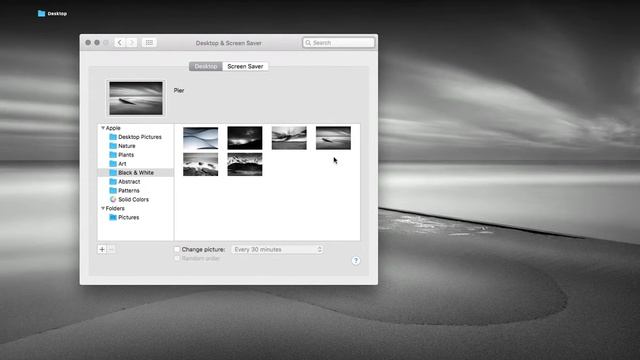Minimize the Desktop & Screen Saver window

pyautogui.click(x=97, y=42)
